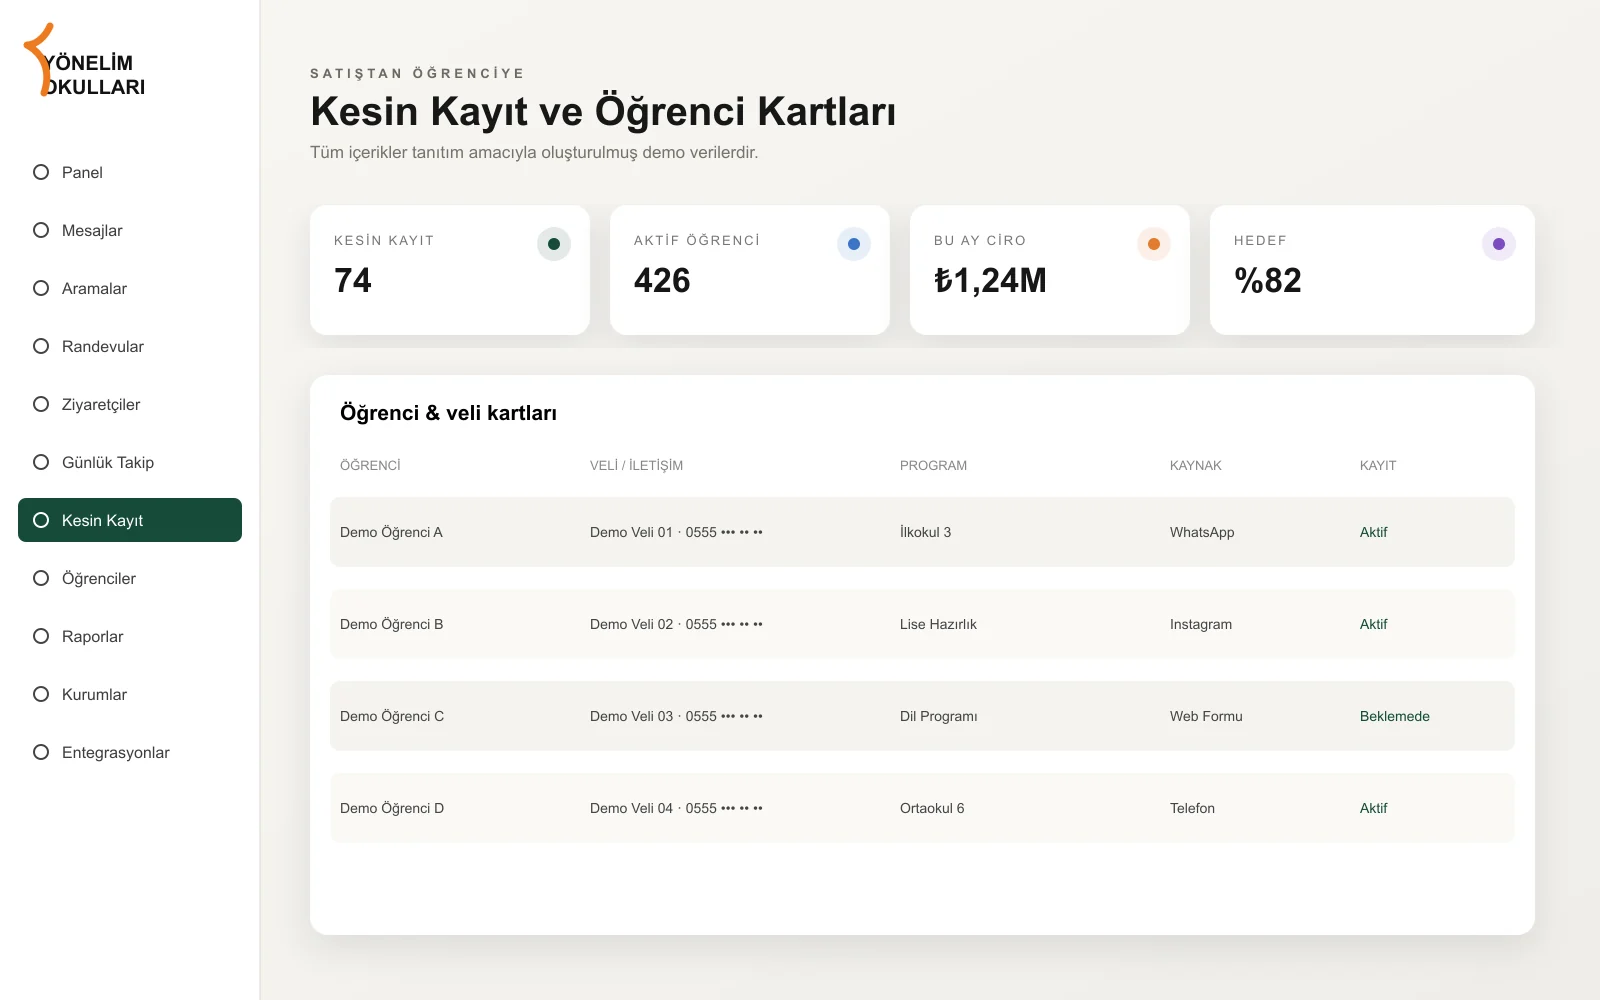Screen dimensions: 1600x1000
Task: Click the Ortaokul 6 program cell
Action: pos(932,808)
